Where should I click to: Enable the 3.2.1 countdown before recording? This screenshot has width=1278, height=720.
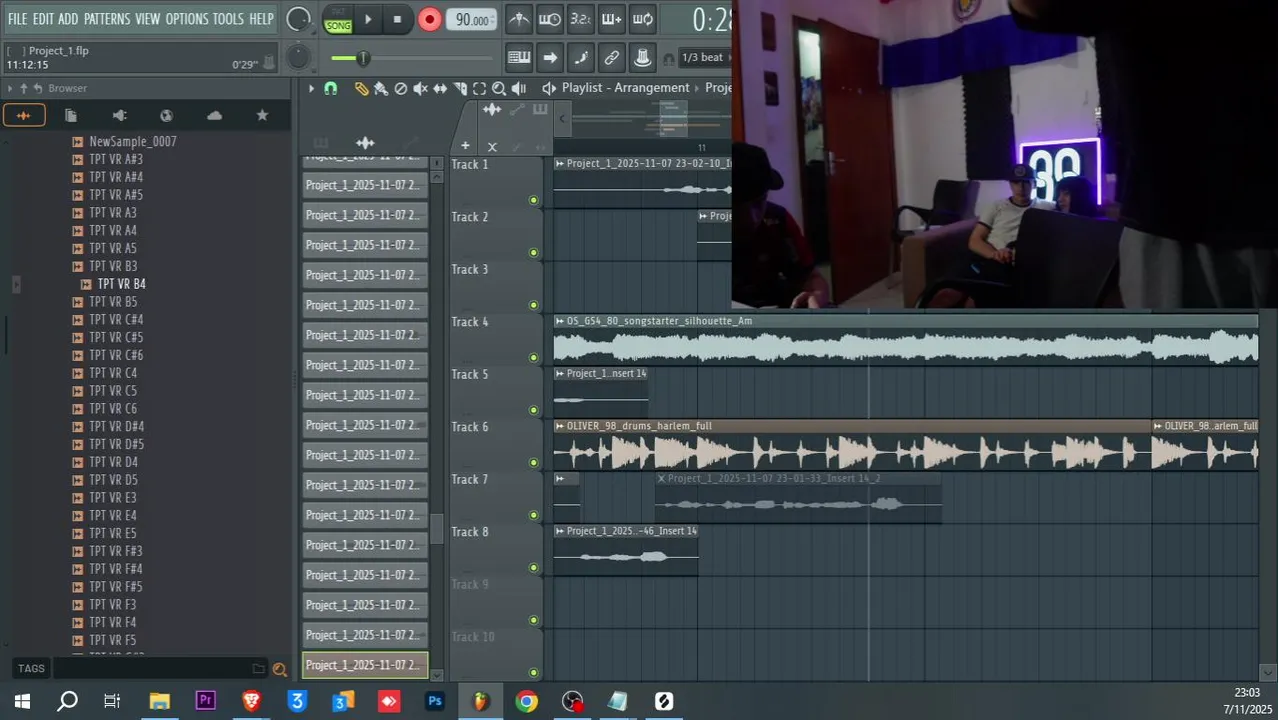[x=580, y=19]
